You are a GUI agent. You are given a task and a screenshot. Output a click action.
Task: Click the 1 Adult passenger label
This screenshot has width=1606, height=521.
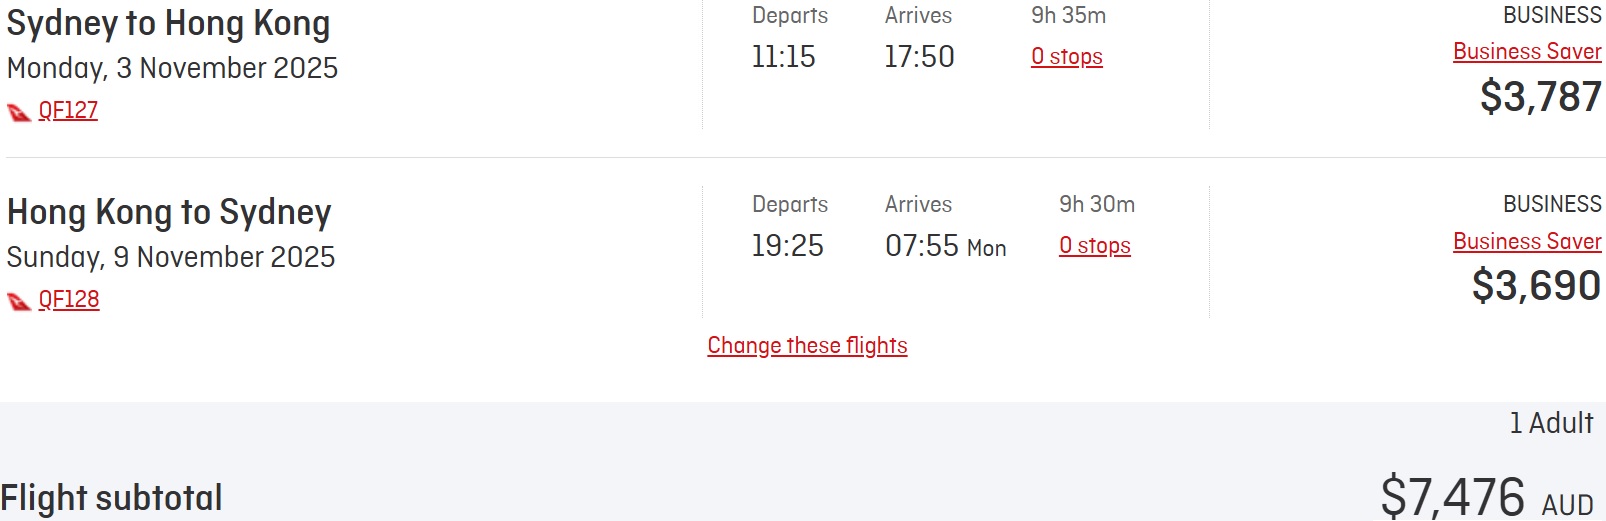point(1551,424)
